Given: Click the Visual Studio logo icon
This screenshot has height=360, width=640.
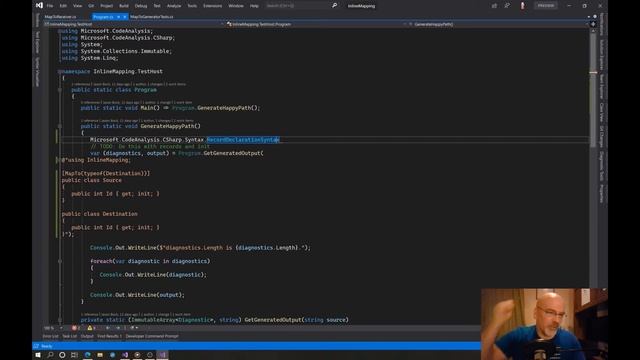Looking at the screenshot, I should click(39, 5).
